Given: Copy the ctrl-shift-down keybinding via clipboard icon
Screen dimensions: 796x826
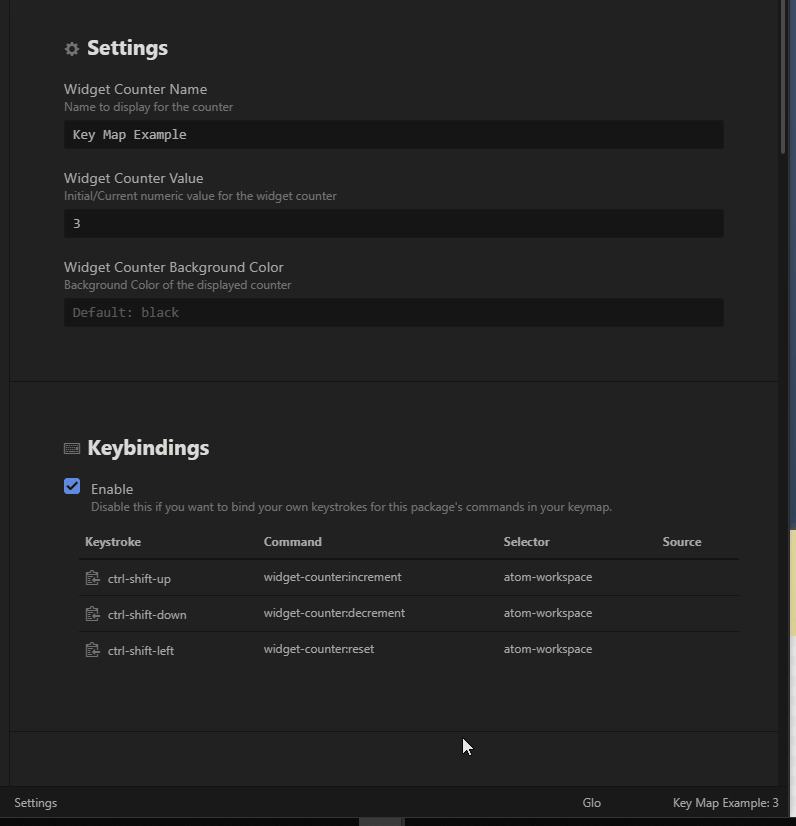Looking at the screenshot, I should [x=93, y=614].
